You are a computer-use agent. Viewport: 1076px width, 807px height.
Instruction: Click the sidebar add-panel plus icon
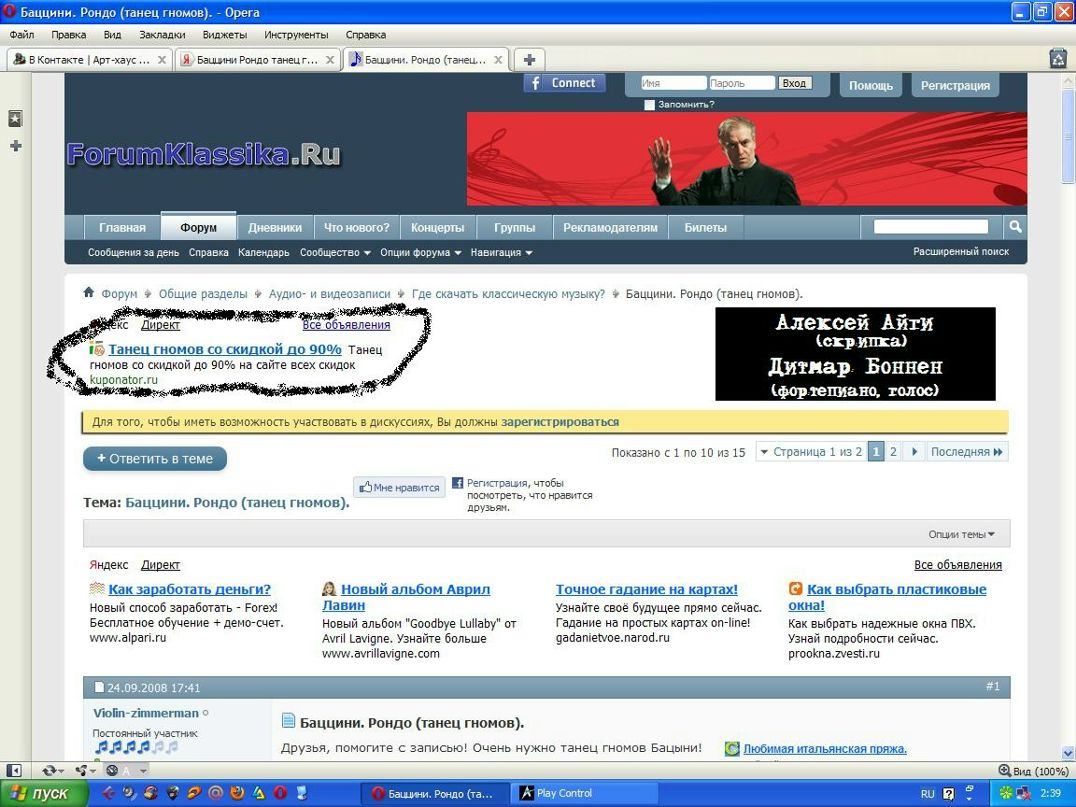16,145
